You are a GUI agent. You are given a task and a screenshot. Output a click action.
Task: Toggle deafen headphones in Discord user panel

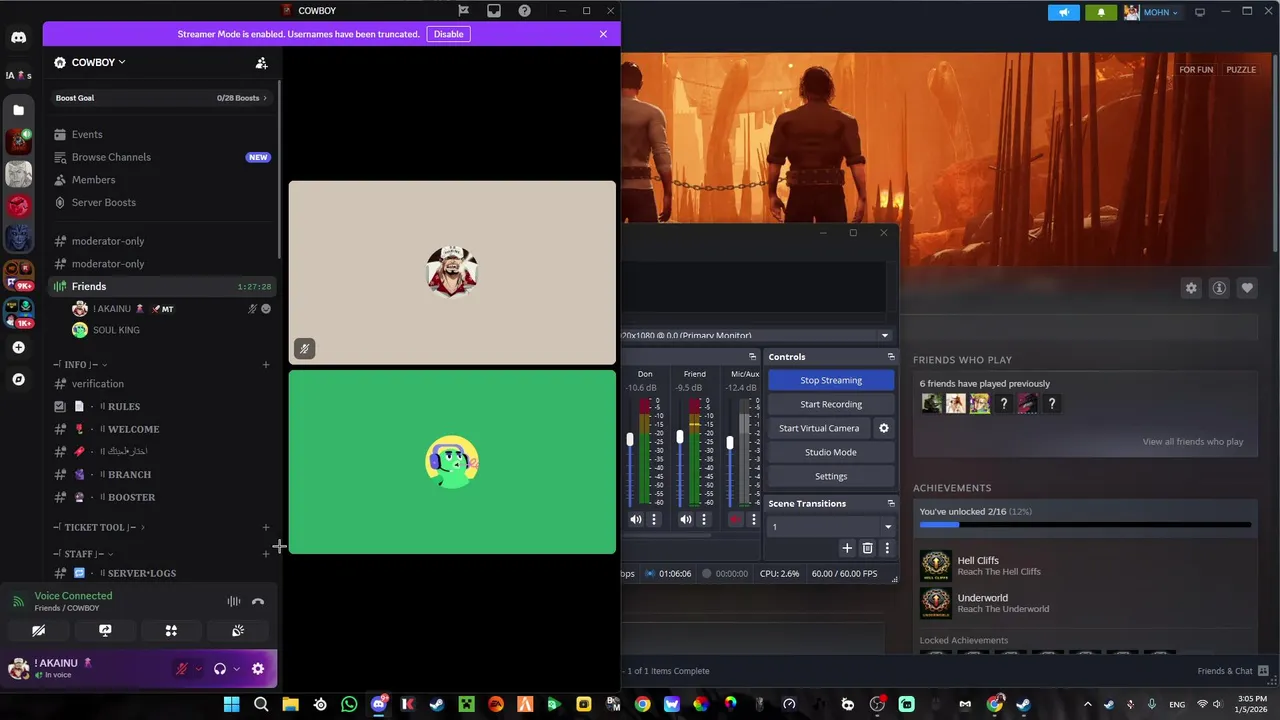pos(220,669)
